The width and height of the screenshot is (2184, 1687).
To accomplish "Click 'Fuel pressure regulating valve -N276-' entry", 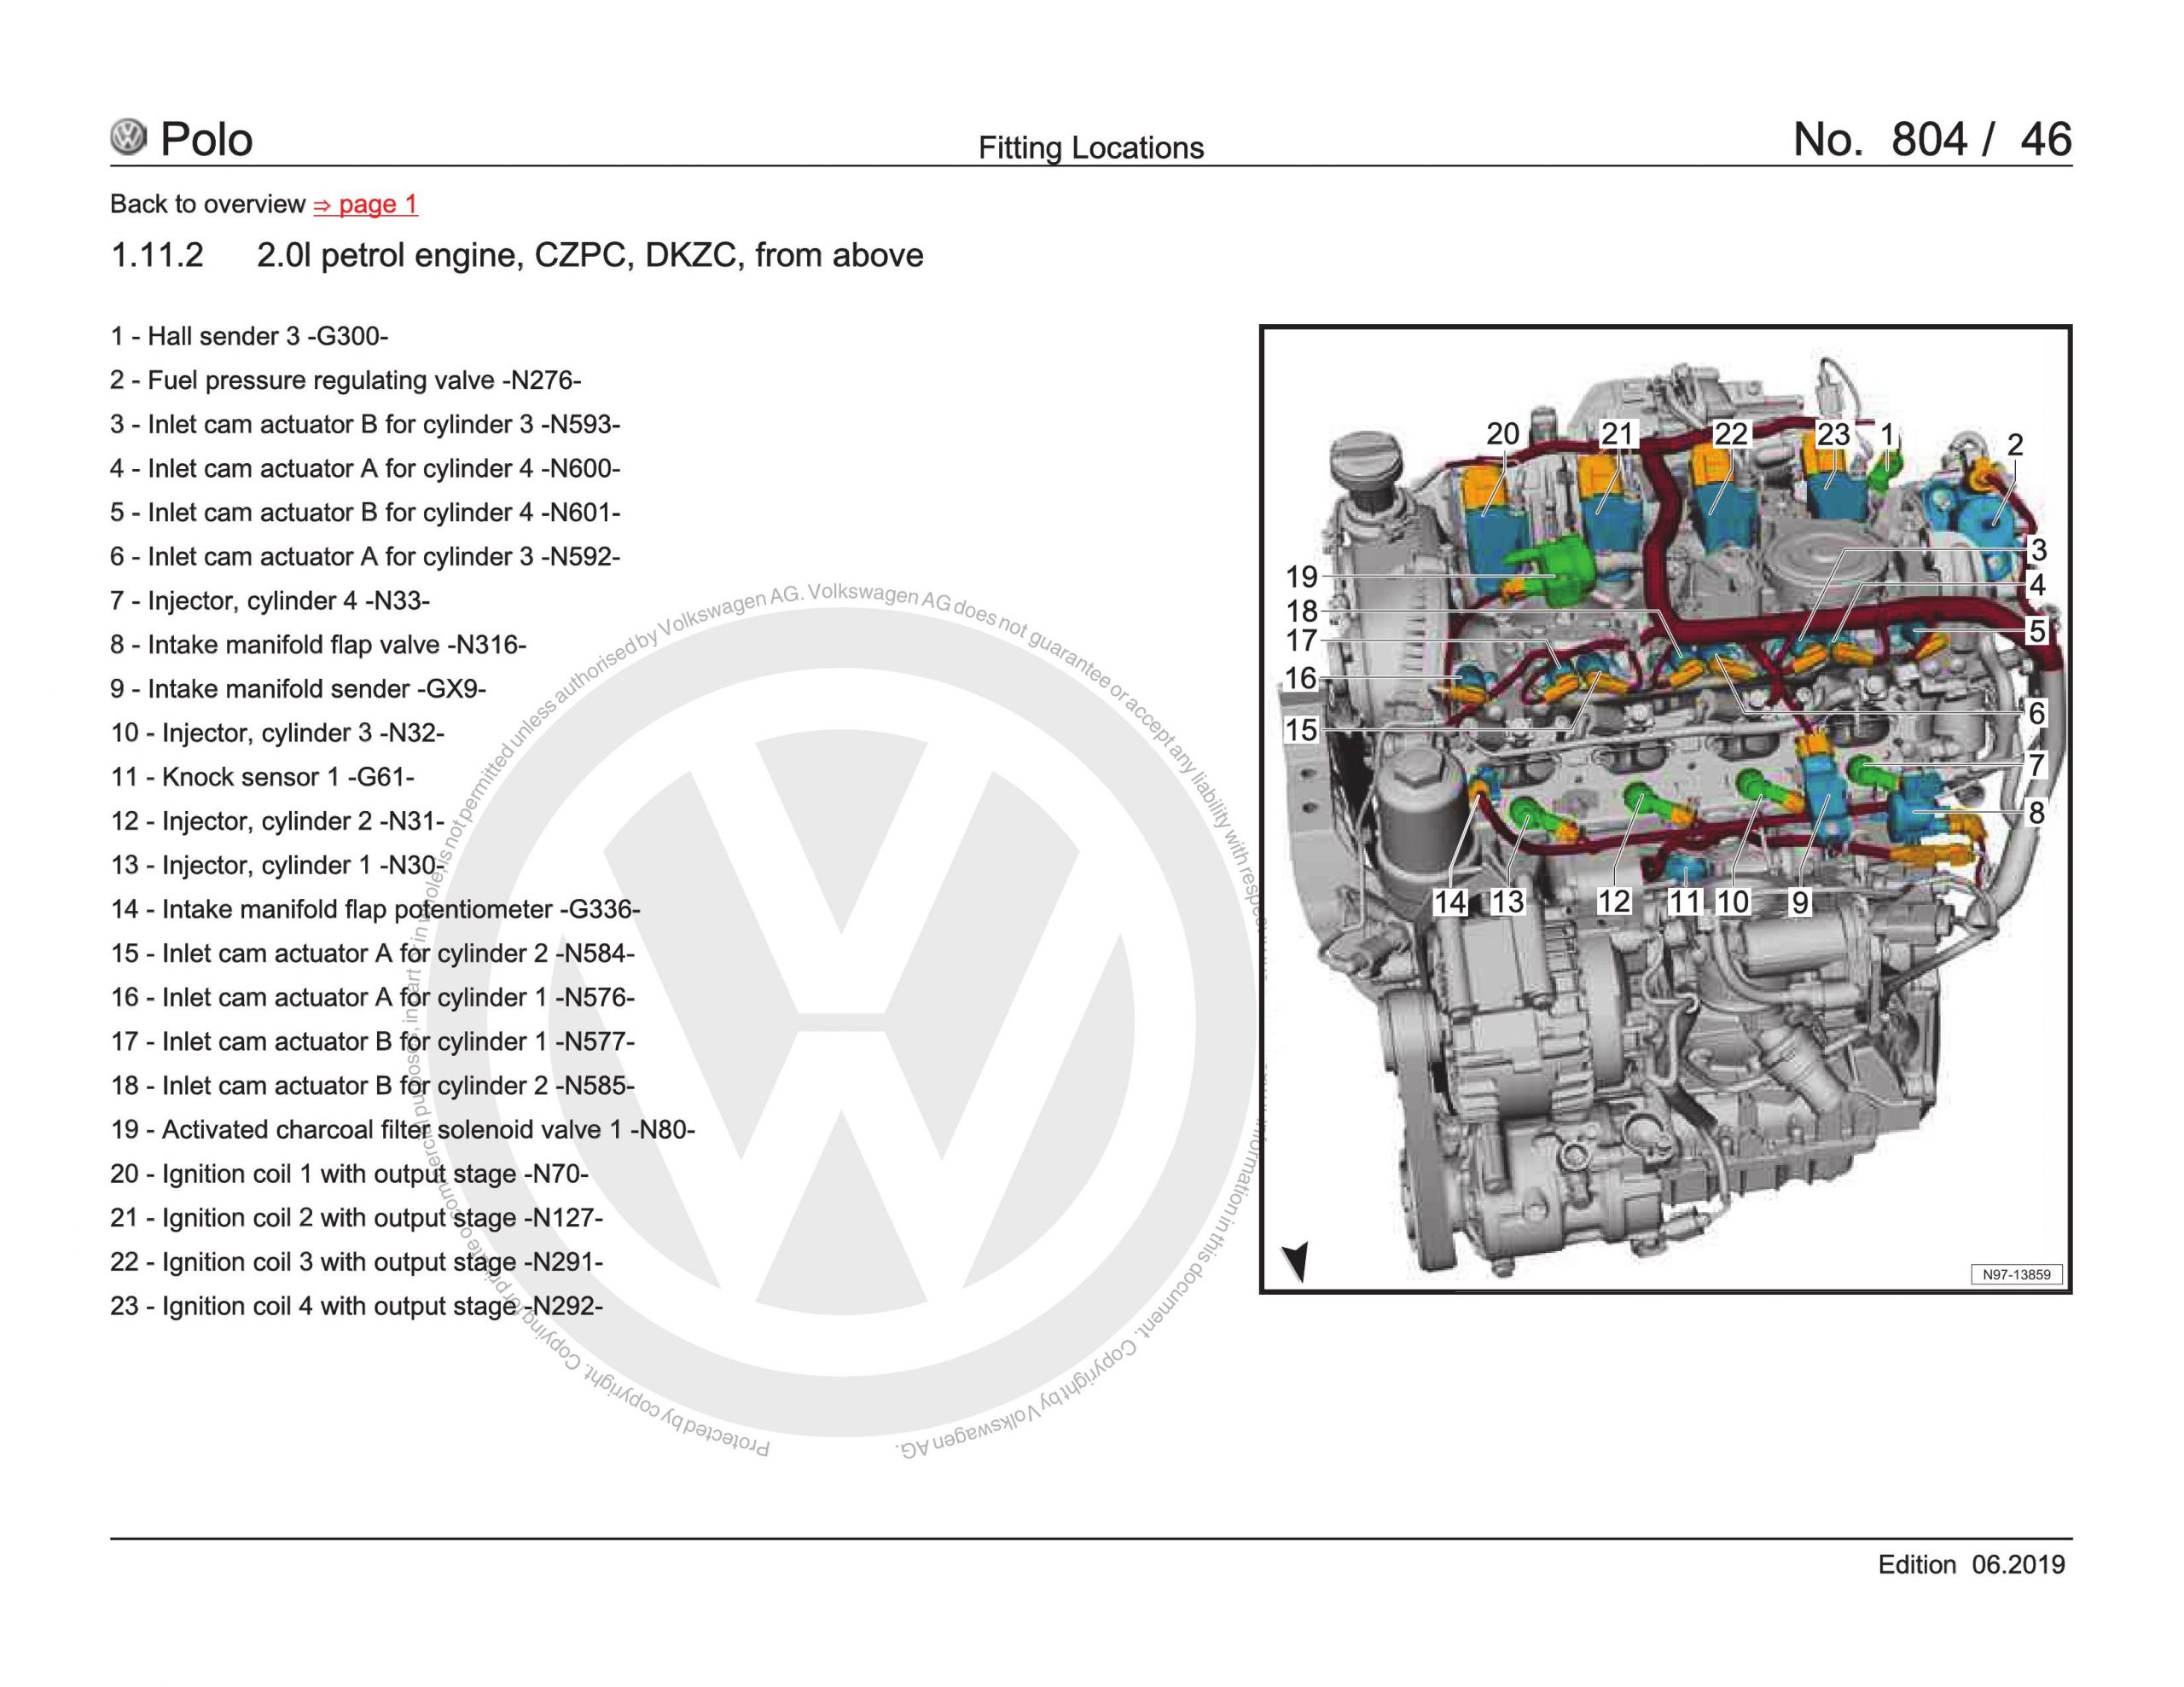I will point(345,380).
